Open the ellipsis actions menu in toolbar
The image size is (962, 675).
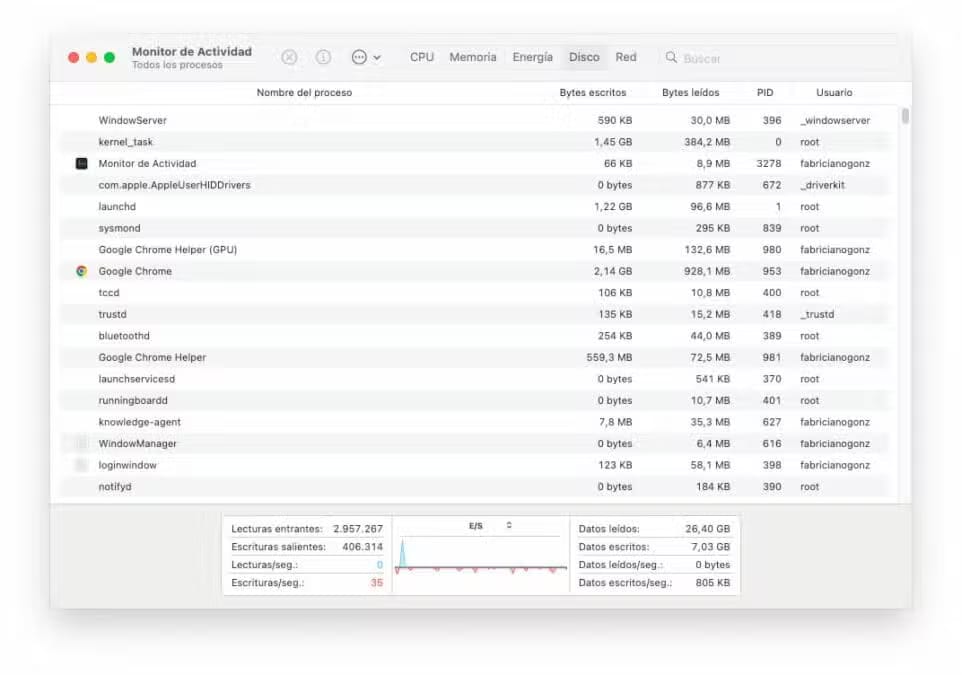pyautogui.click(x=366, y=58)
